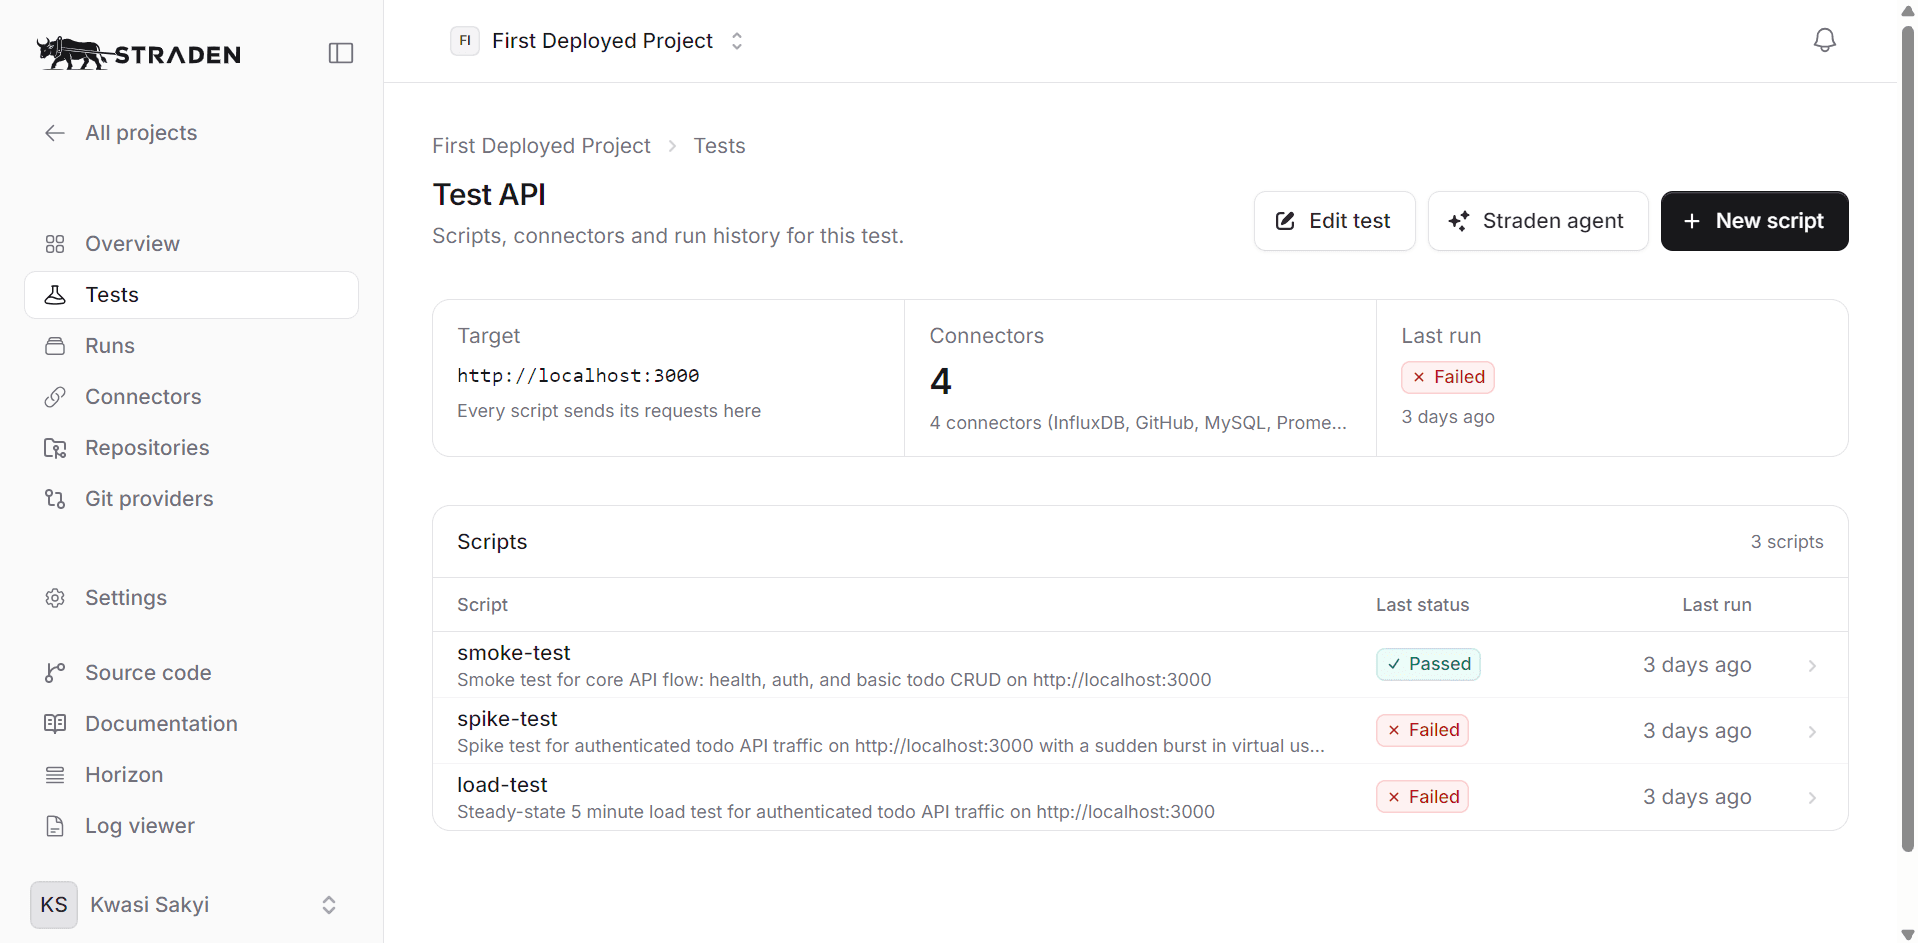1918x943 pixels.
Task: Click the Failed badge under Last run
Action: 1448,377
